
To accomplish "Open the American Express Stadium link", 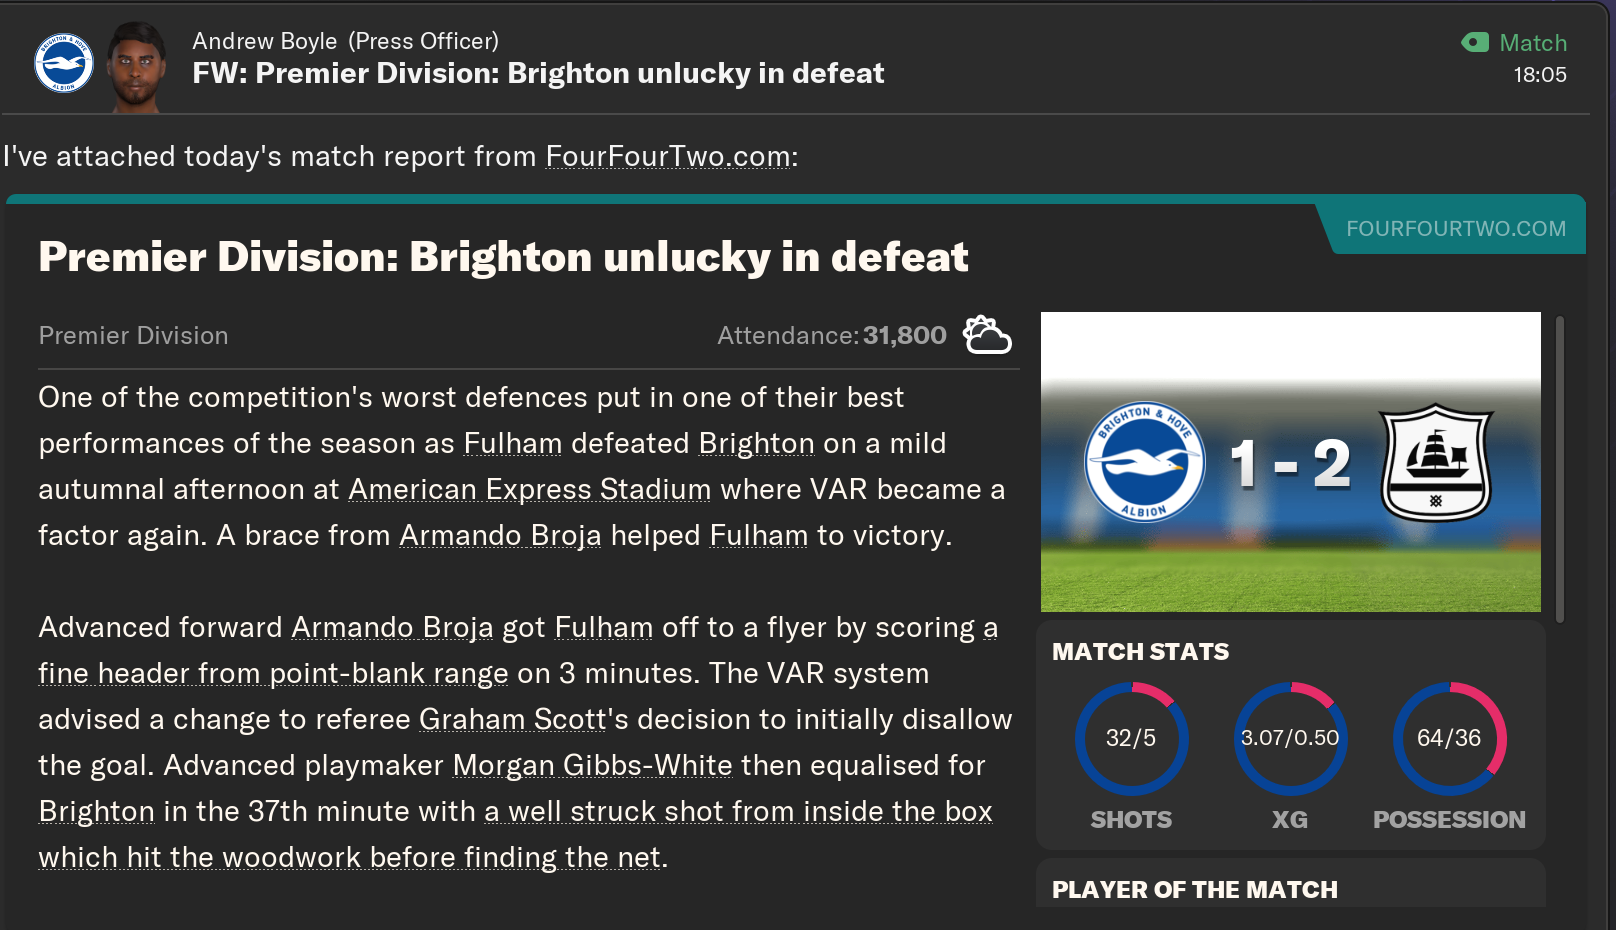I will pyautogui.click(x=529, y=489).
